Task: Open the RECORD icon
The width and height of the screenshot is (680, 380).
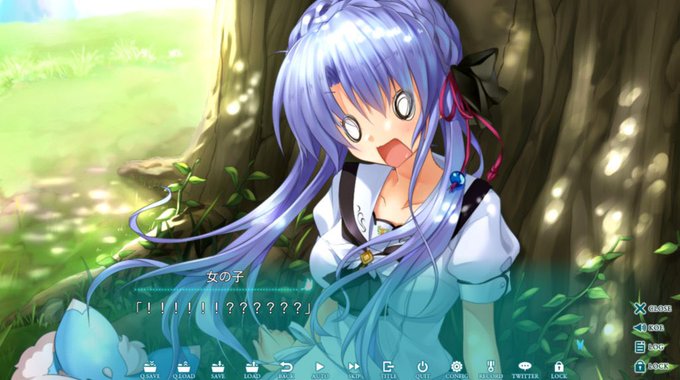Action: [x=490, y=370]
